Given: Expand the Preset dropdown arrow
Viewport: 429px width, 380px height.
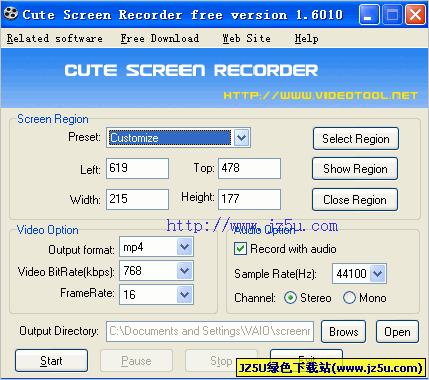Looking at the screenshot, I should [x=242, y=137].
